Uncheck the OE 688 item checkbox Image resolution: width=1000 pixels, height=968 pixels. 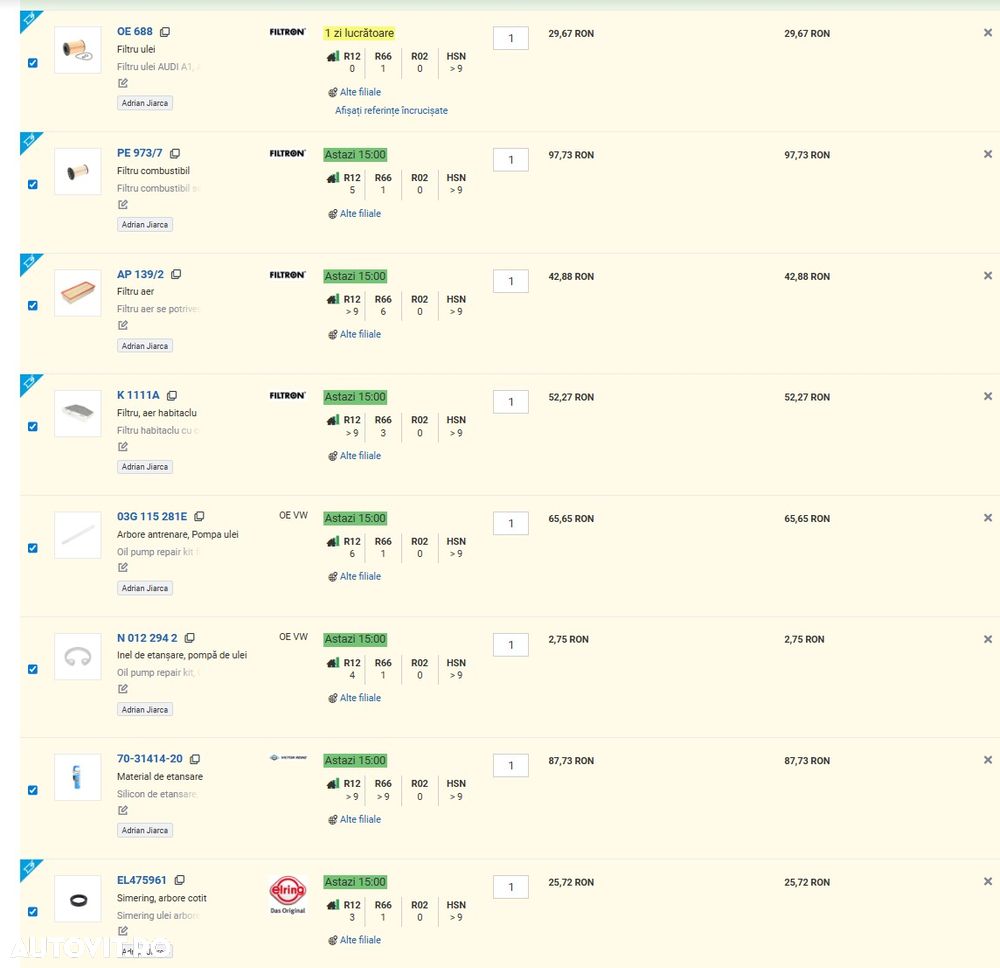click(33, 62)
